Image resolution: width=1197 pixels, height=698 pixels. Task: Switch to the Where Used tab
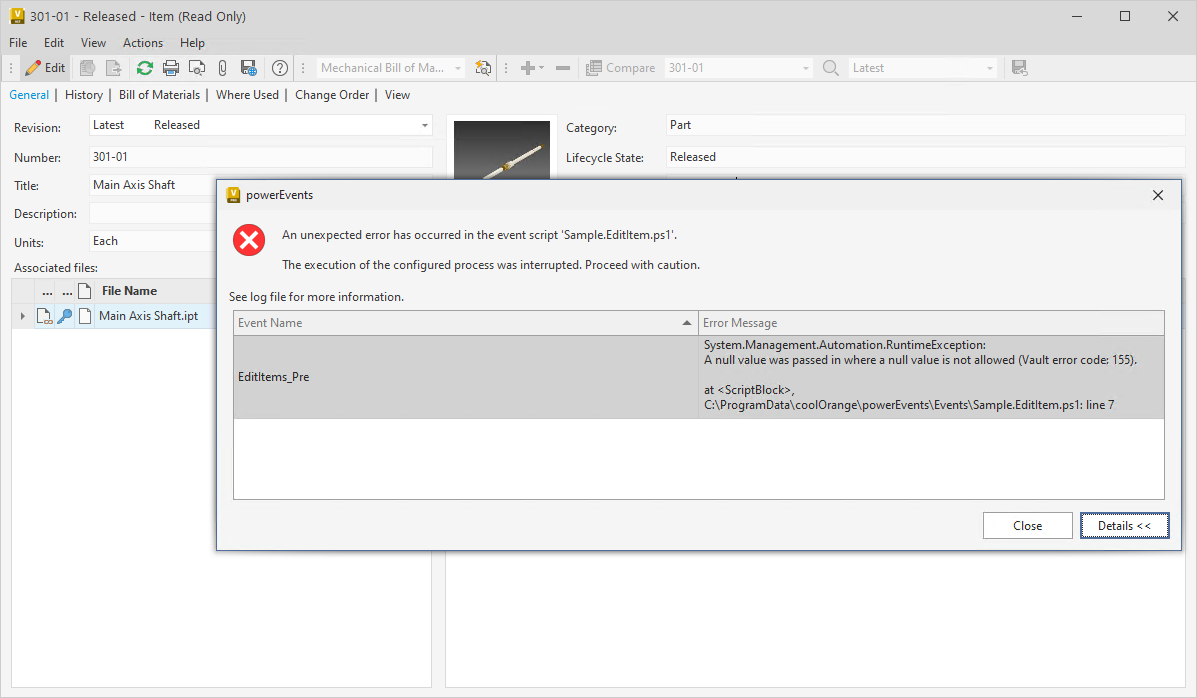(247, 95)
